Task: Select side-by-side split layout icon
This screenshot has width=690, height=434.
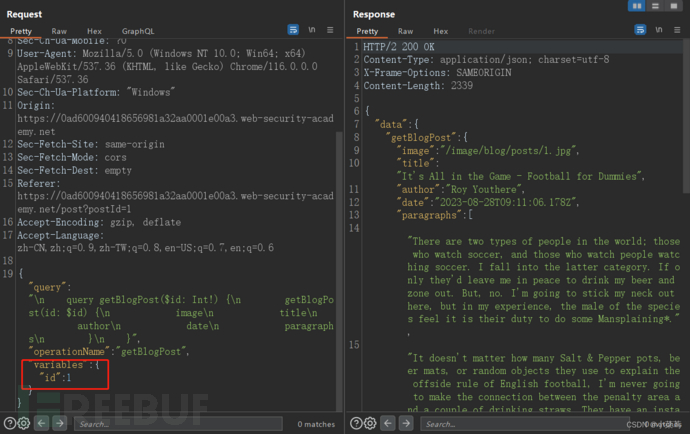Action: point(638,6)
